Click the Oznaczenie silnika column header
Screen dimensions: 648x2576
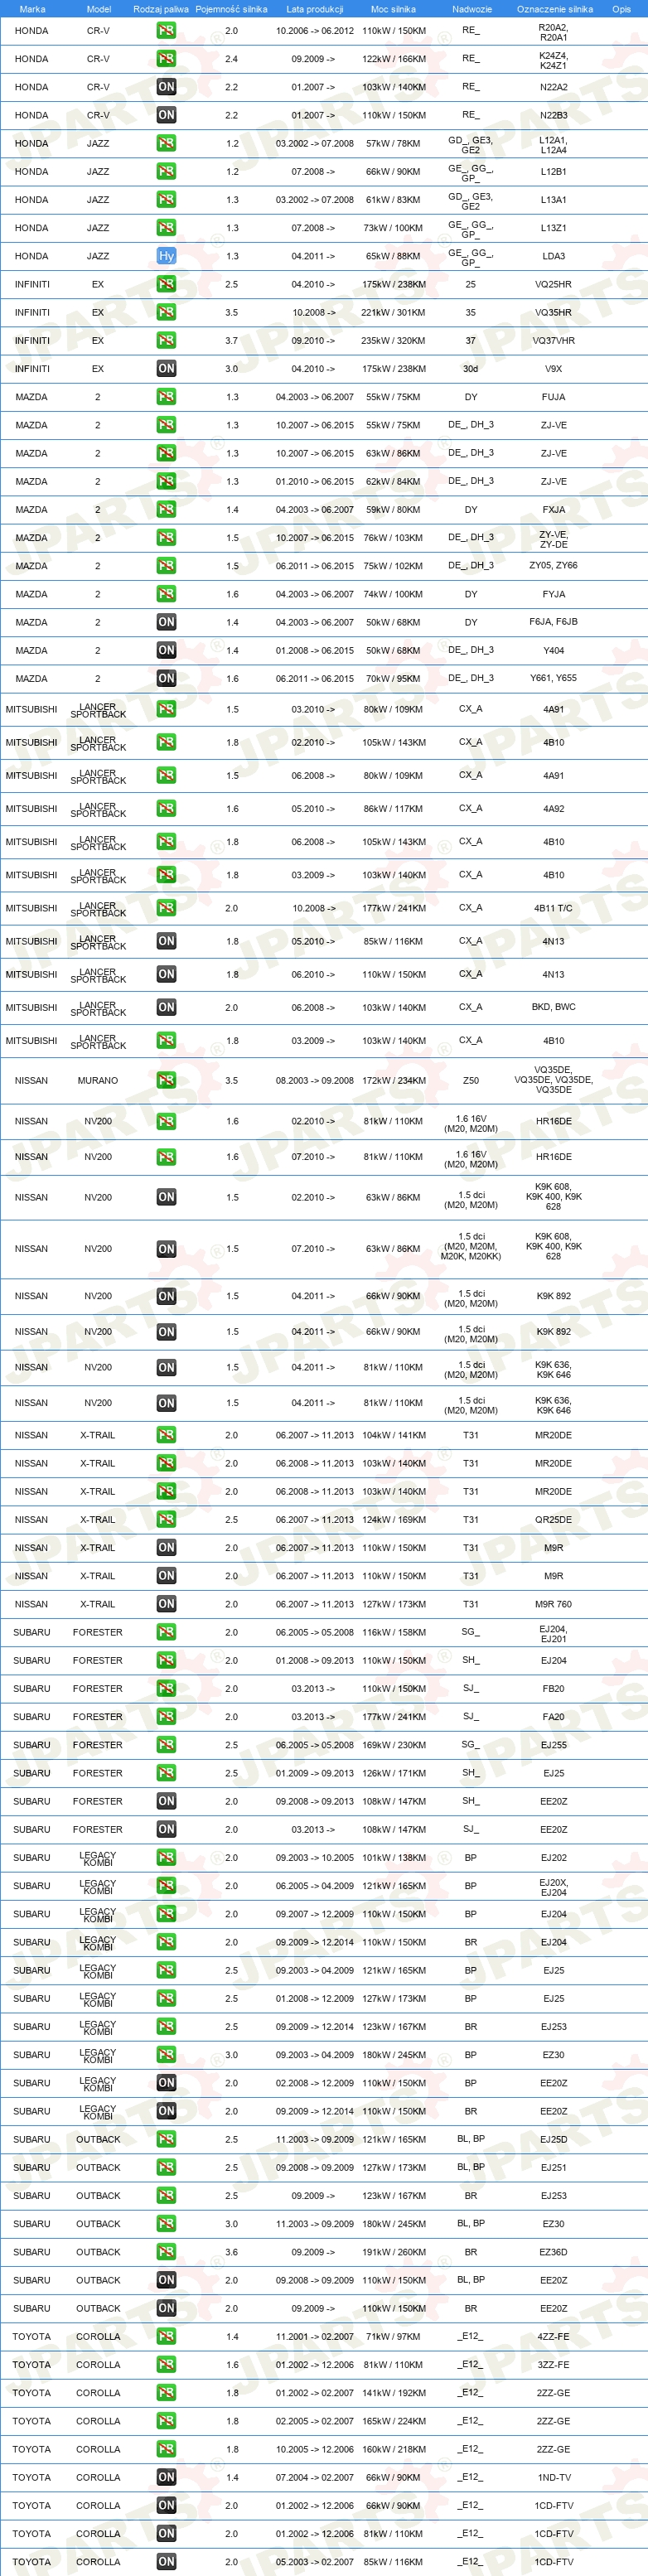(554, 9)
